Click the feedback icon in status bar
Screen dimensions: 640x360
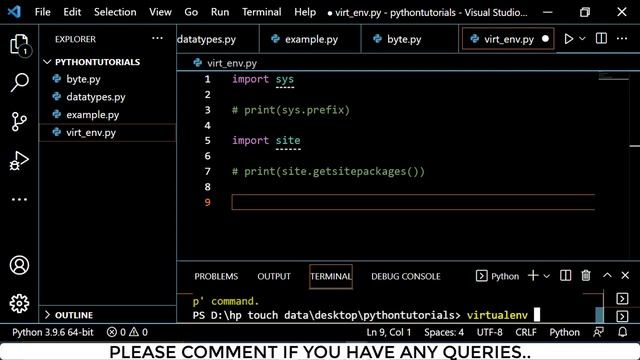tap(598, 332)
